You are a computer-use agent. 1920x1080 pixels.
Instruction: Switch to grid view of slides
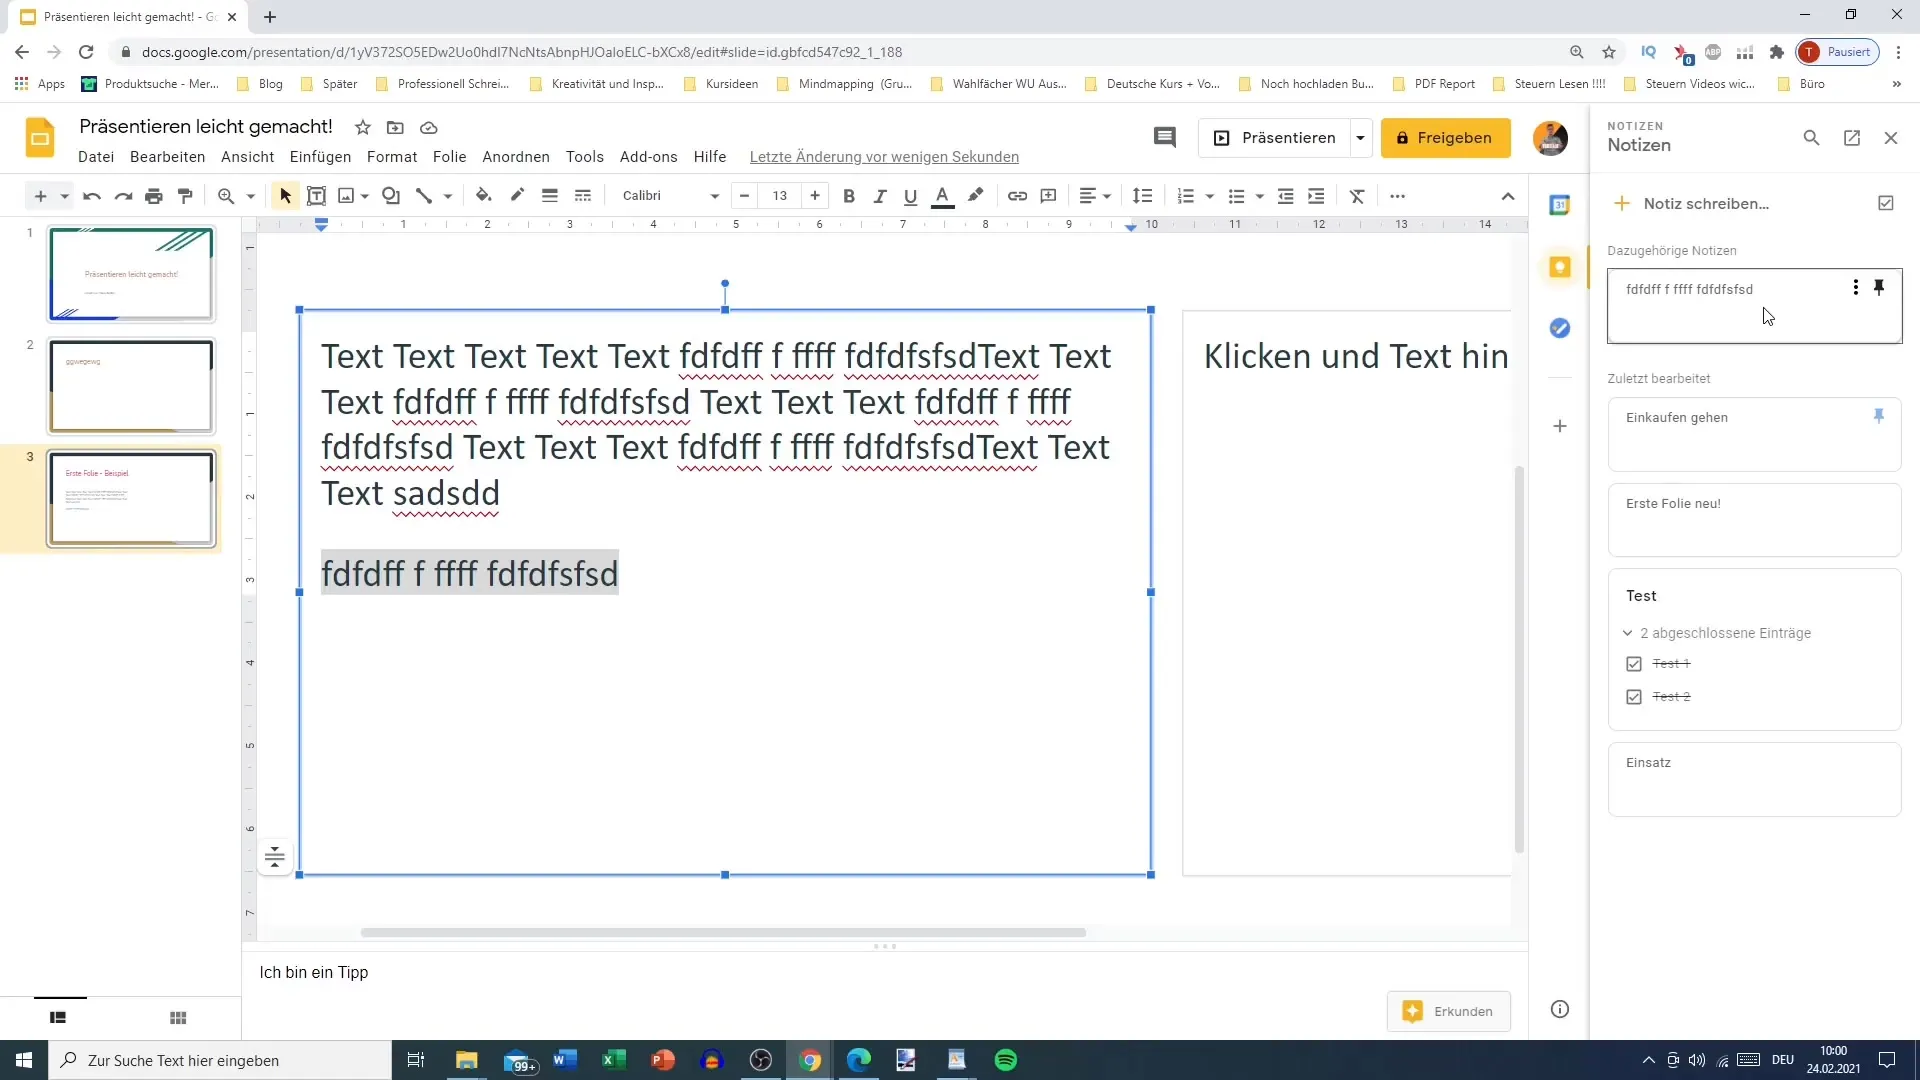coord(178,1018)
